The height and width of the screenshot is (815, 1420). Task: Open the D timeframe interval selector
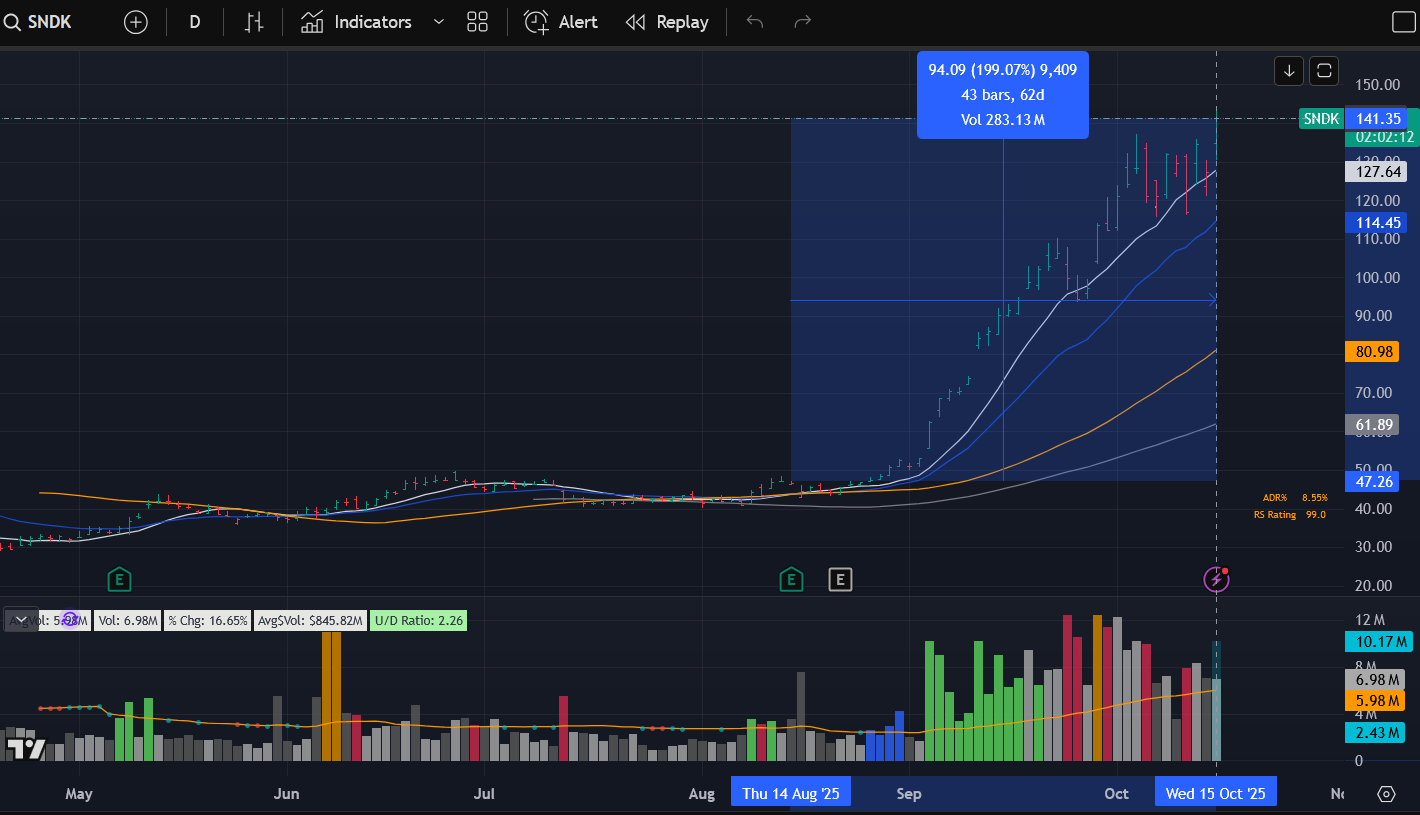[x=195, y=22]
